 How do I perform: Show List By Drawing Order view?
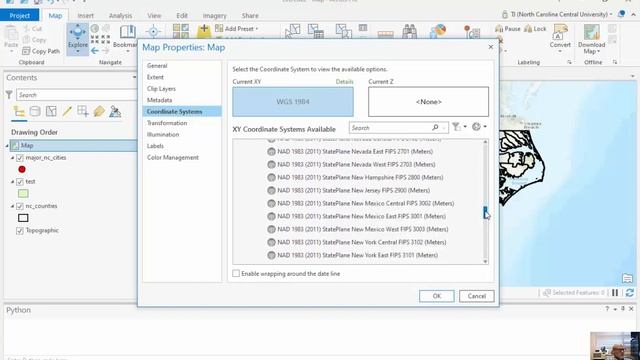[x=19, y=111]
